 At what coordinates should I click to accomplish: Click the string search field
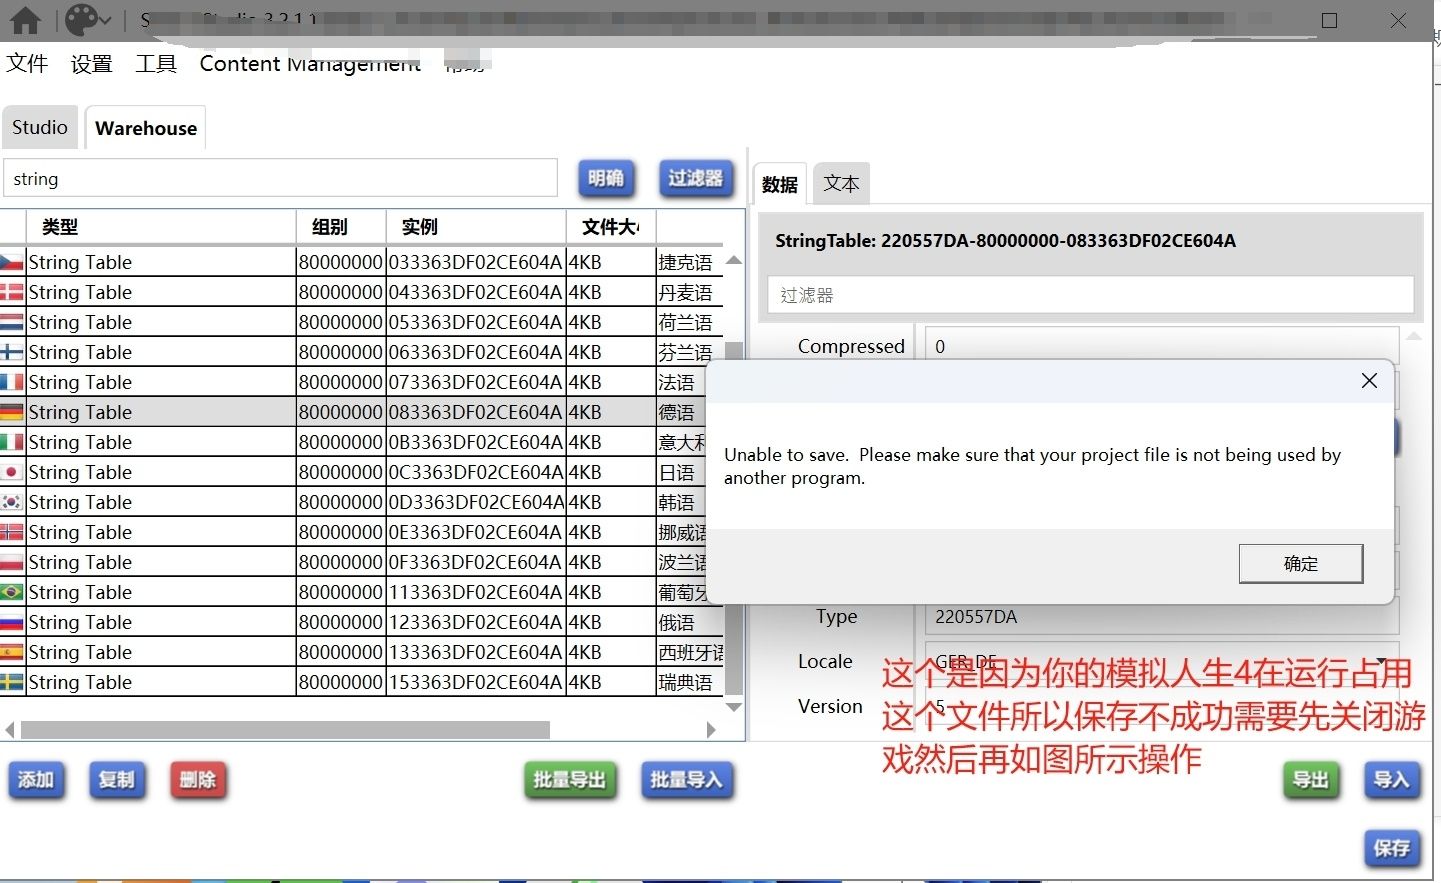pyautogui.click(x=281, y=178)
